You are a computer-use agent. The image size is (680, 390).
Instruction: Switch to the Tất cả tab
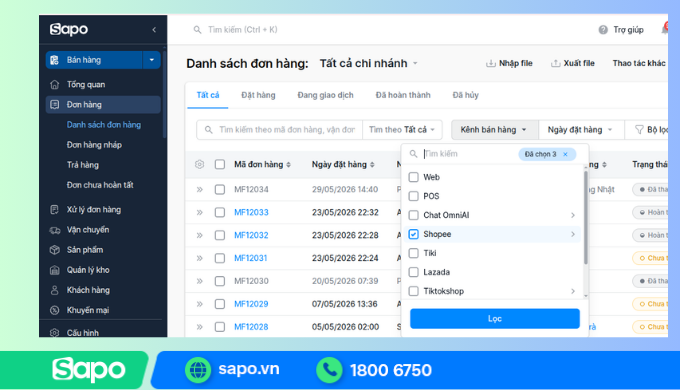(x=208, y=95)
